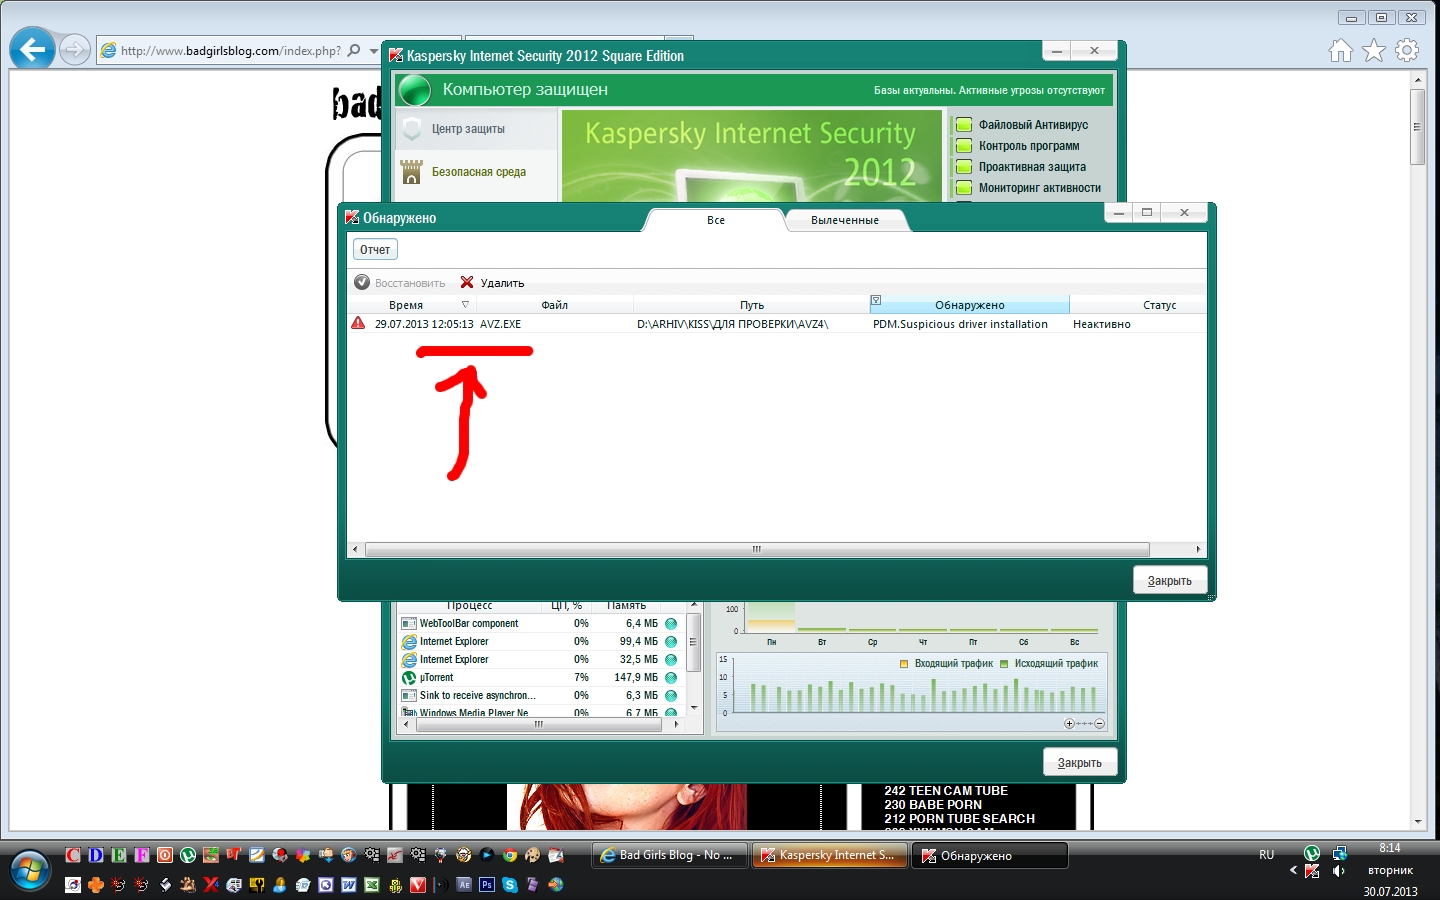The image size is (1440, 900).
Task: Launch Photoshop from the taskbar quick launch
Action: (487, 884)
